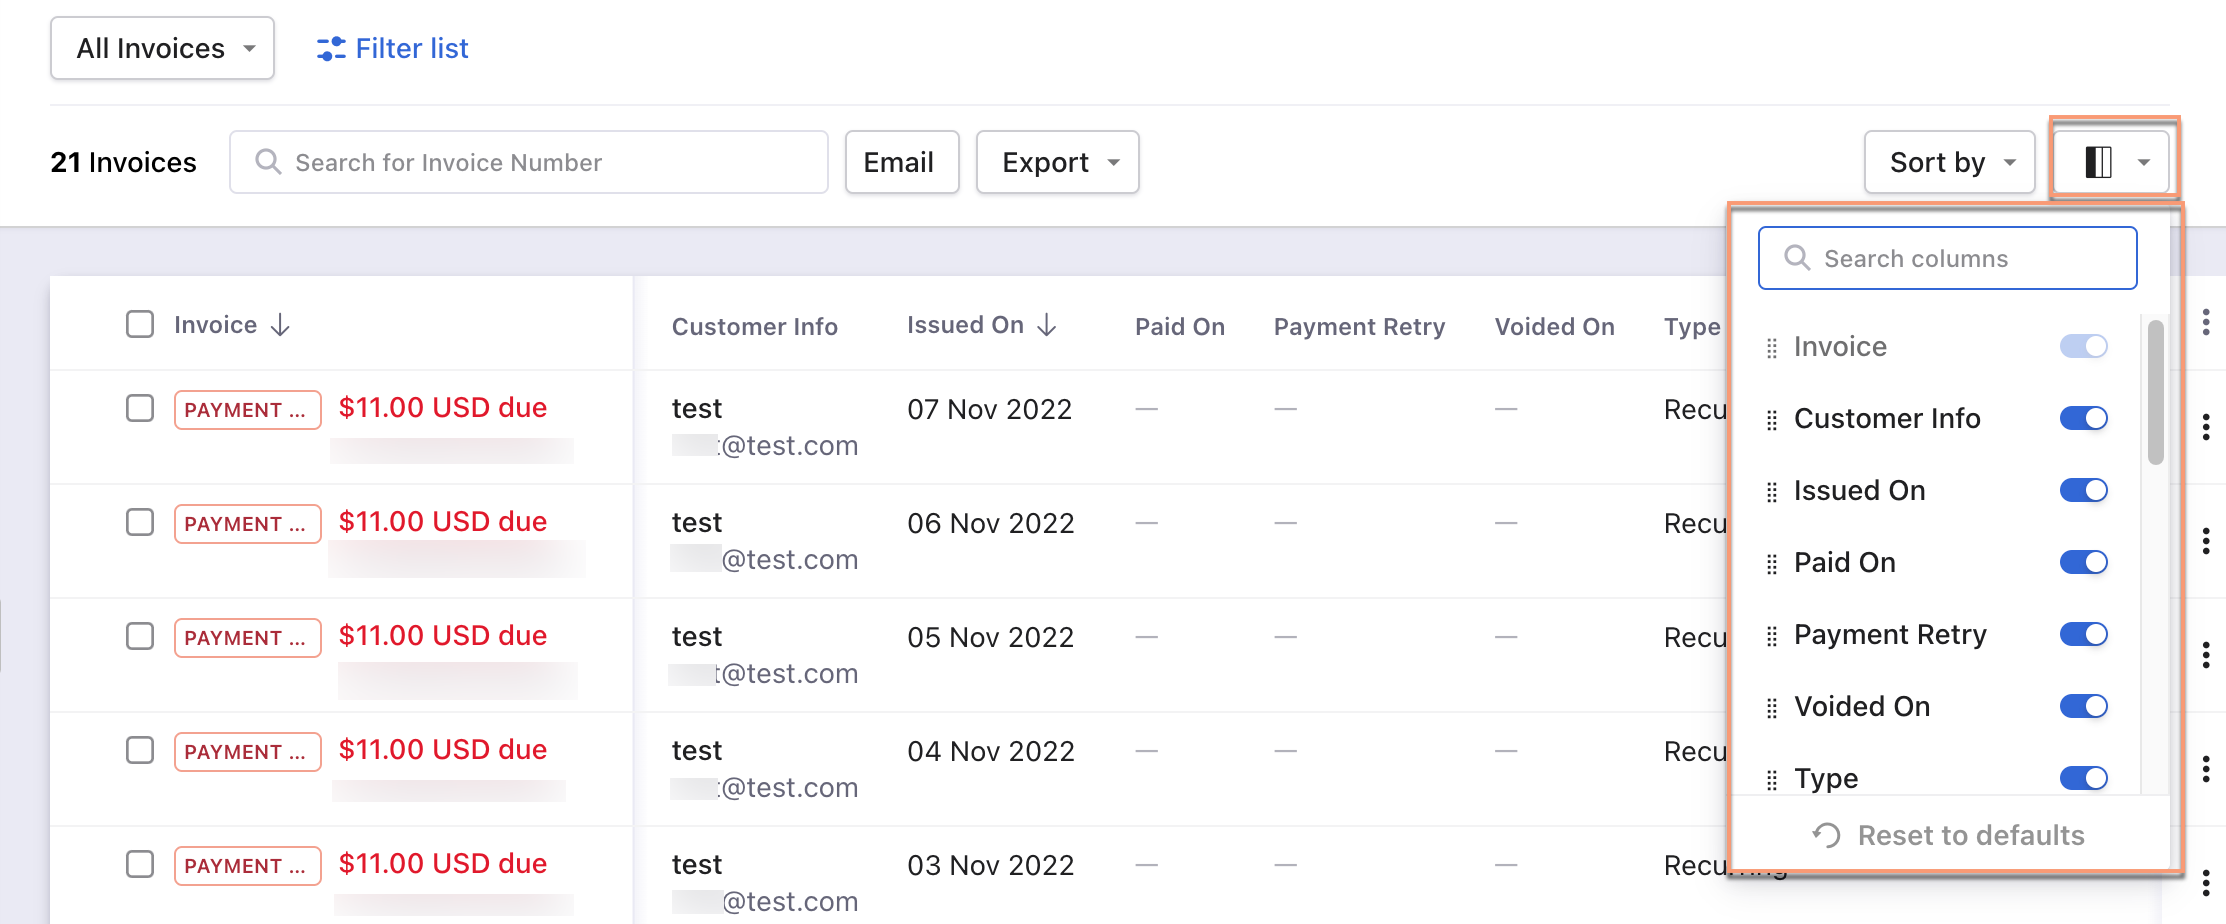
Task: Open the Sort by dropdown
Action: tap(1948, 162)
